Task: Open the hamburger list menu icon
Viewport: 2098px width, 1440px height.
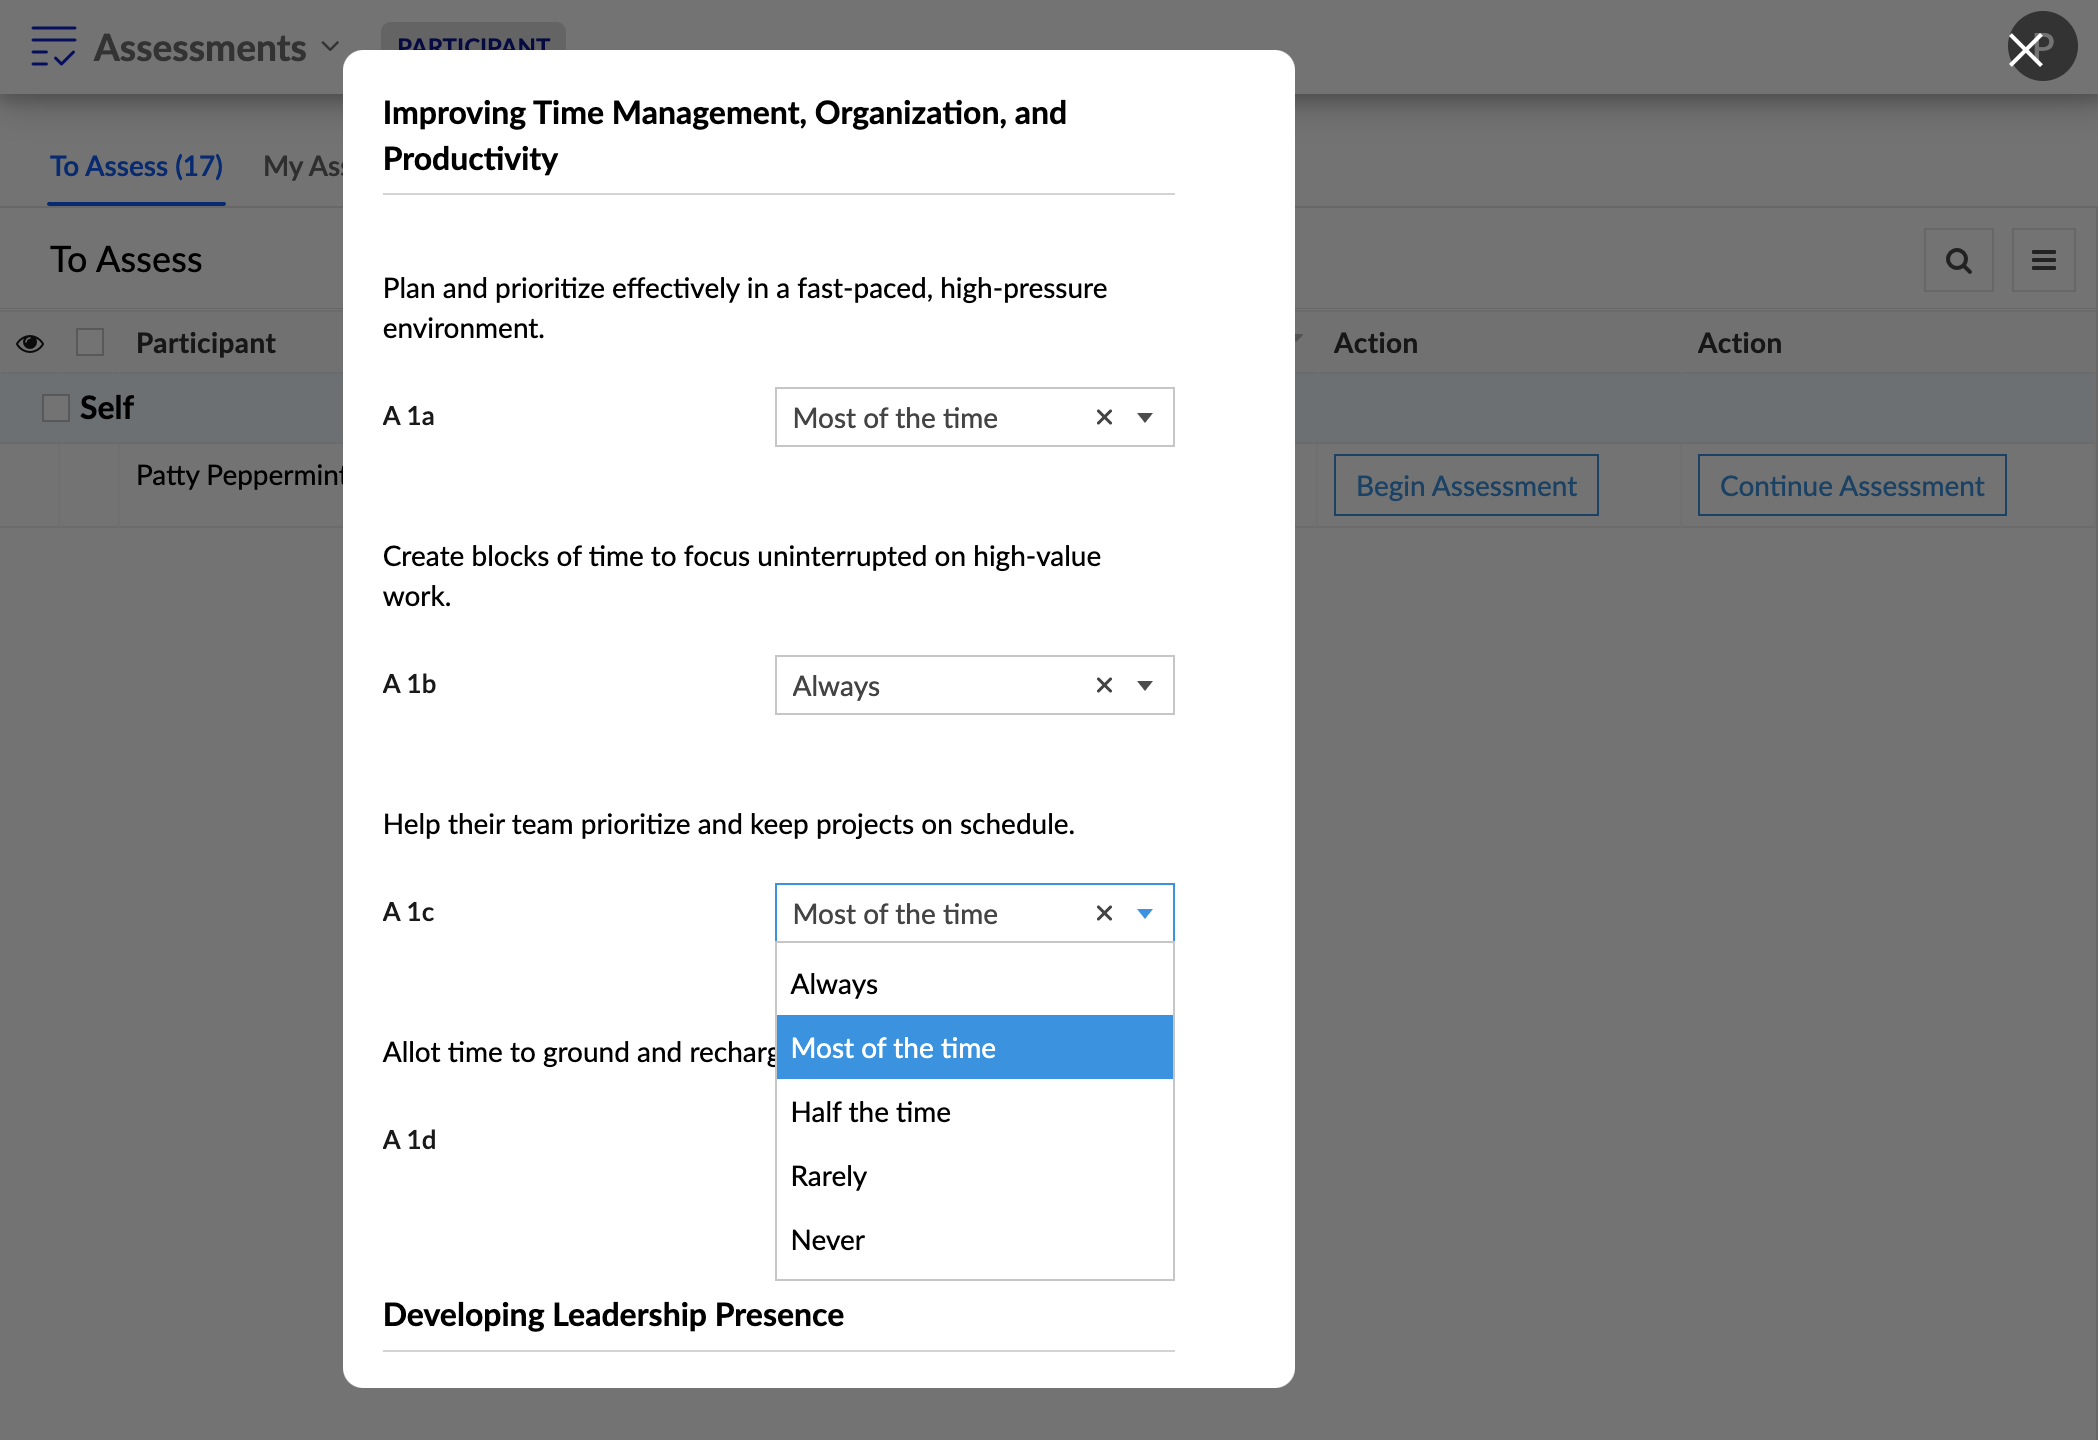Action: (x=2043, y=261)
